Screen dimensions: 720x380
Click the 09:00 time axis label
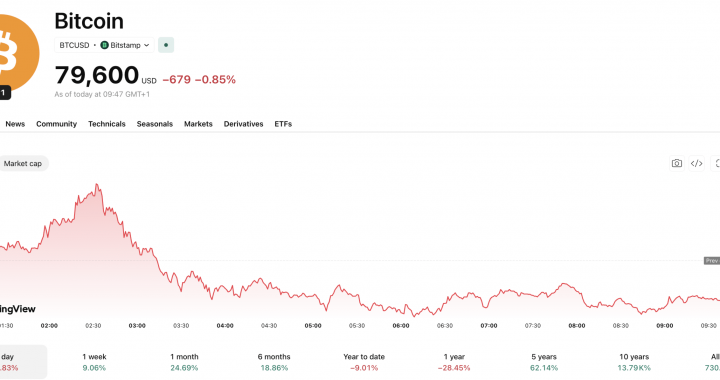click(x=664, y=325)
